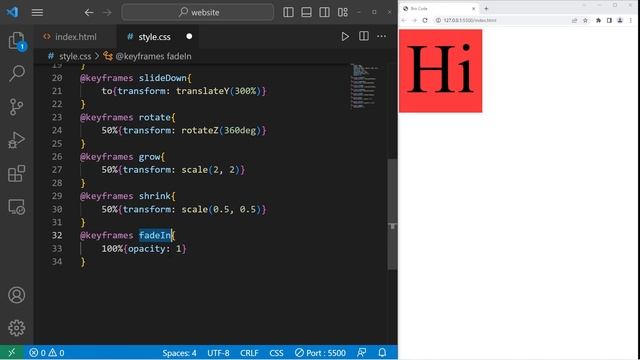Open Customize Layout options

pyautogui.click(x=343, y=12)
